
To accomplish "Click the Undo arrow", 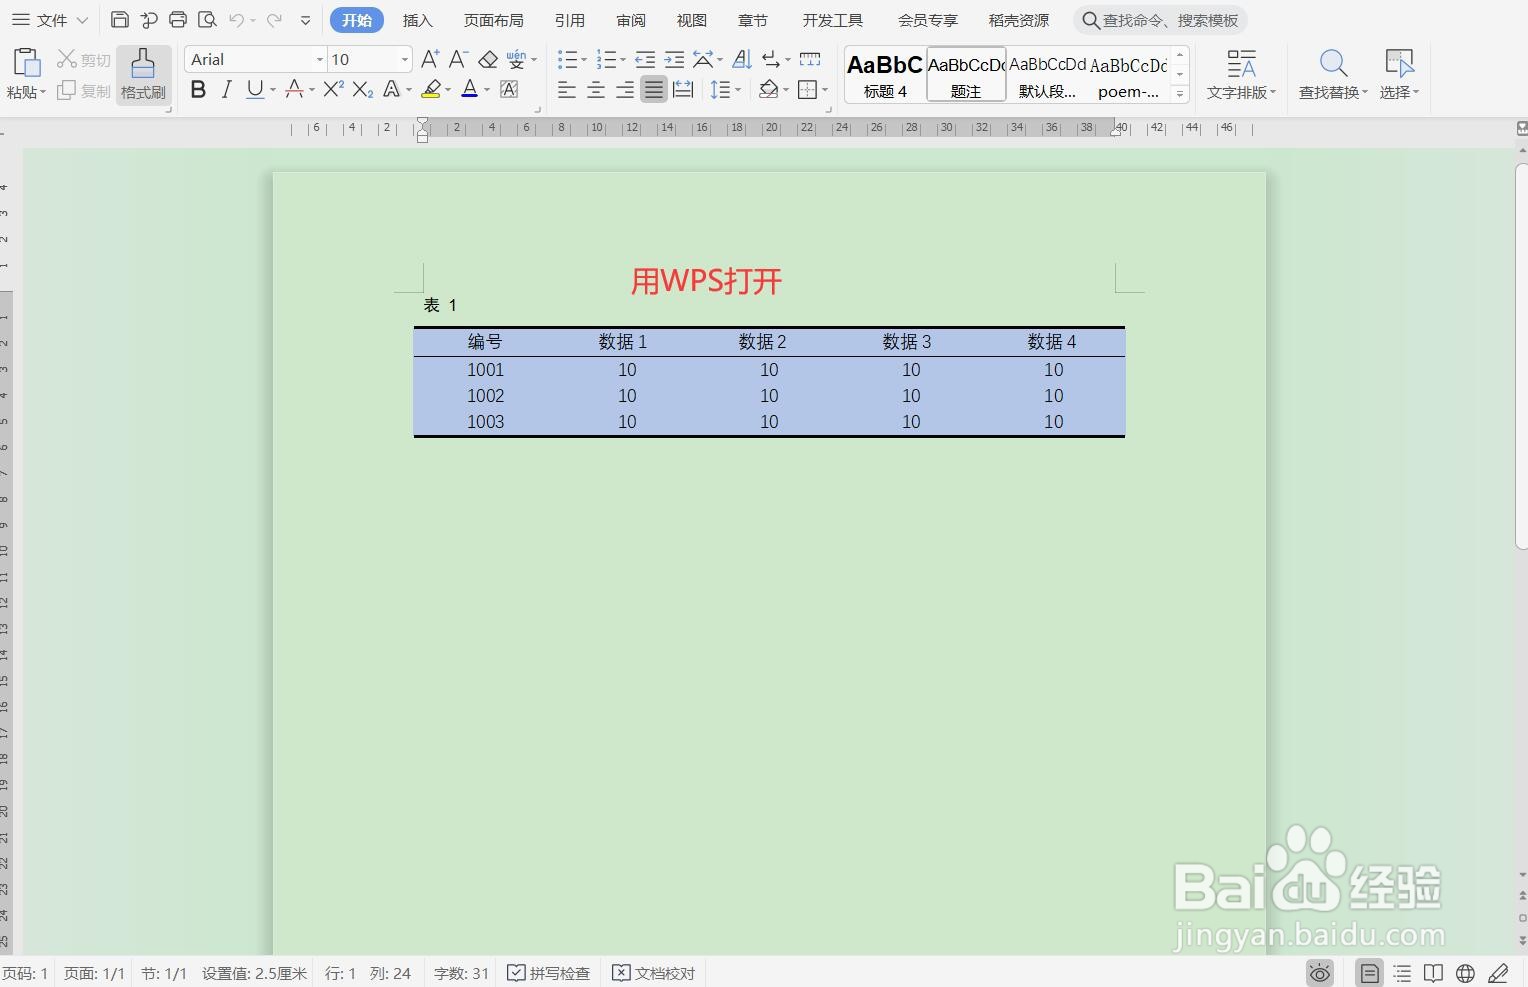I will [x=236, y=20].
